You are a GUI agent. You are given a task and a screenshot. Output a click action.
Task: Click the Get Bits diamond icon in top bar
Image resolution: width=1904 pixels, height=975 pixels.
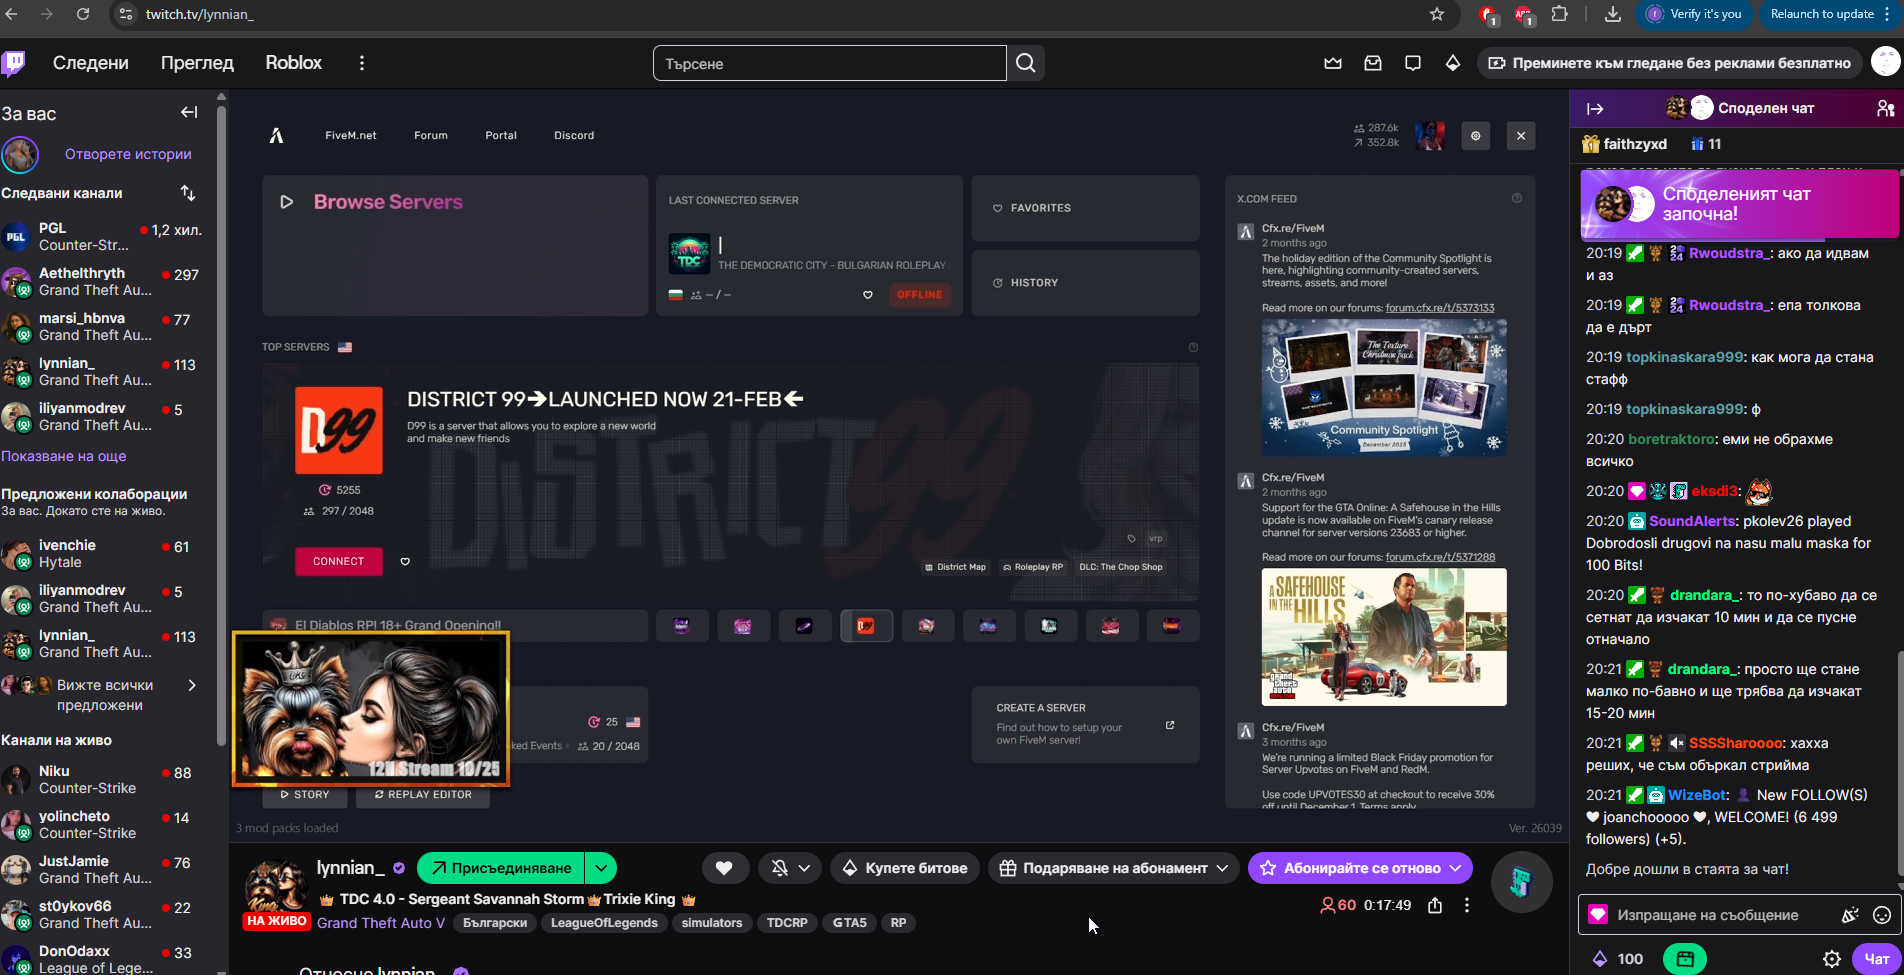1453,63
